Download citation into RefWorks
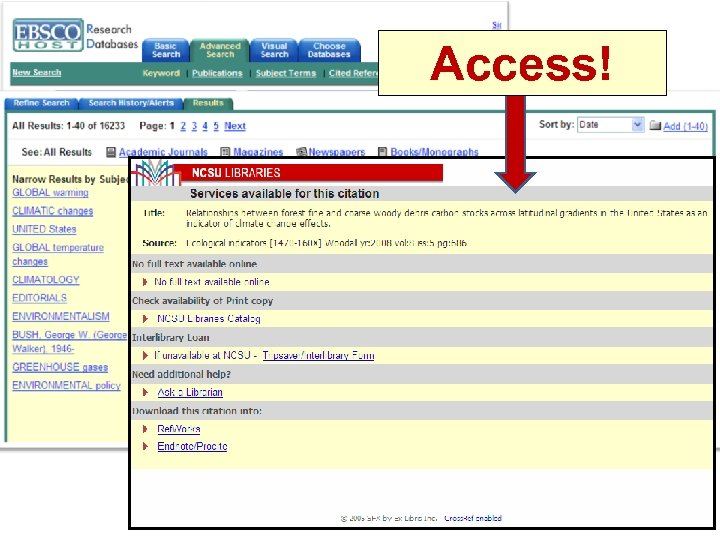The height and width of the screenshot is (540, 720). 179,429
